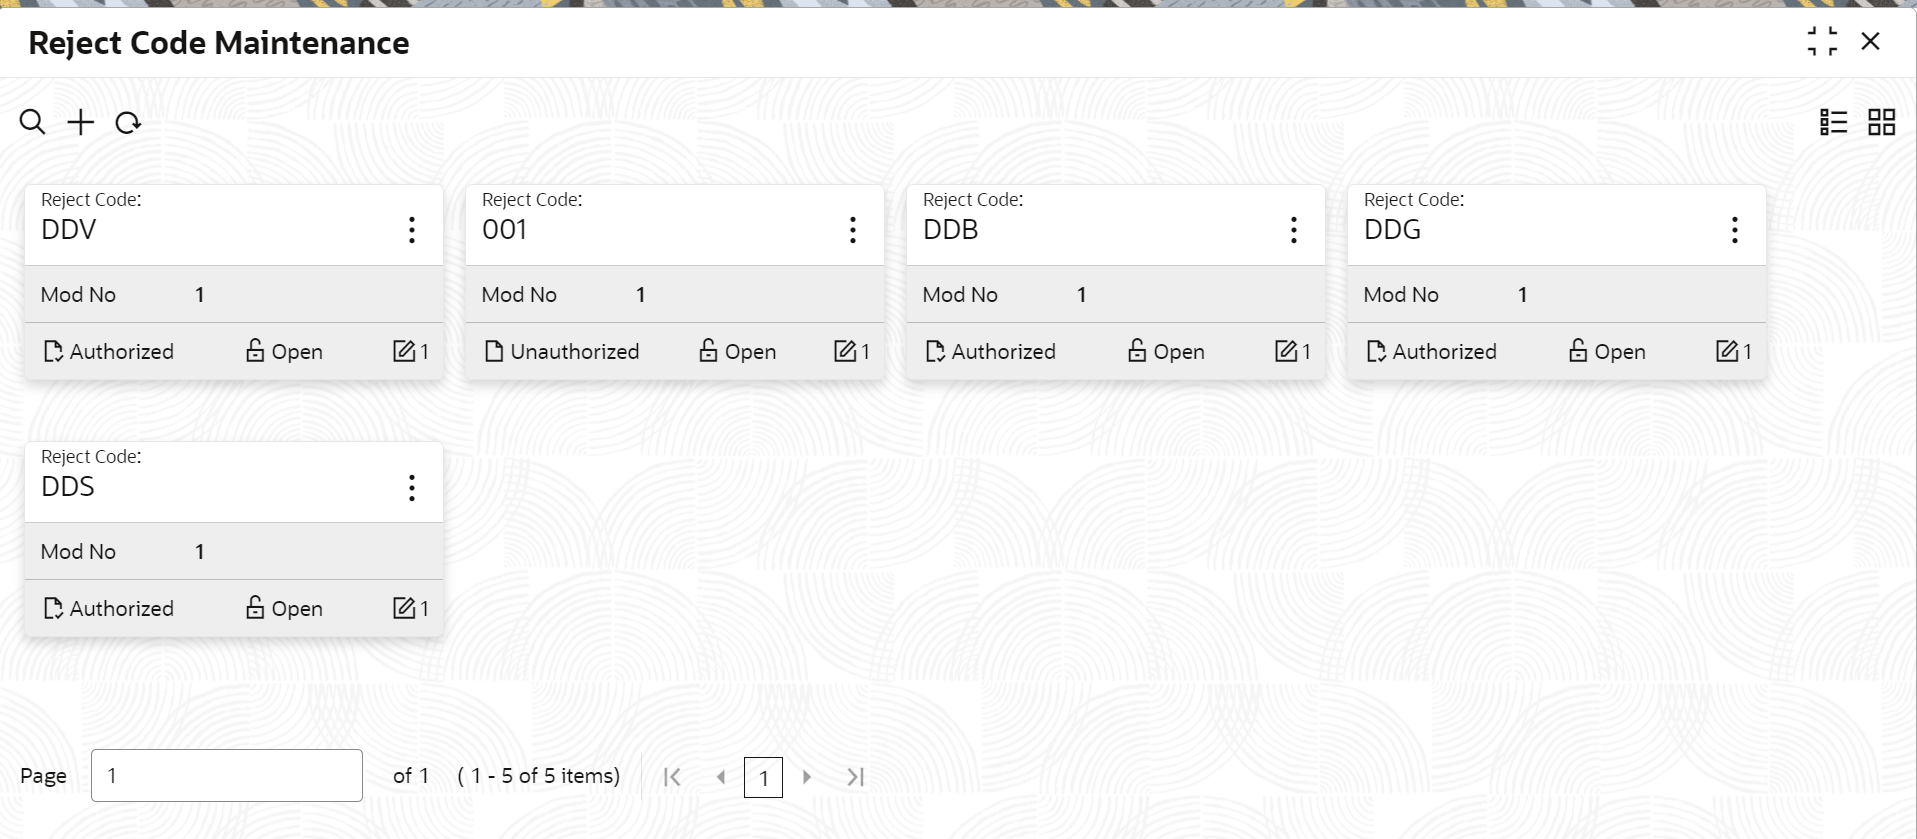Open the three-dot menu on DDV card
This screenshot has height=839, width=1917.
[412, 230]
